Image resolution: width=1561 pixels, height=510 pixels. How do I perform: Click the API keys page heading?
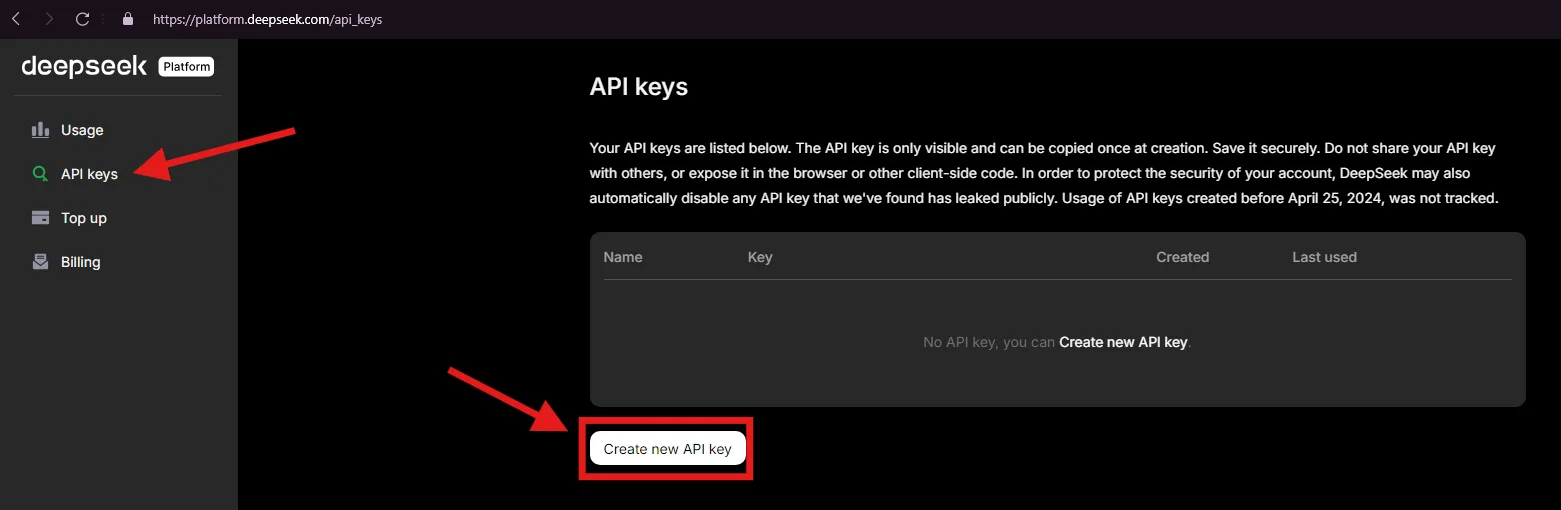[639, 87]
